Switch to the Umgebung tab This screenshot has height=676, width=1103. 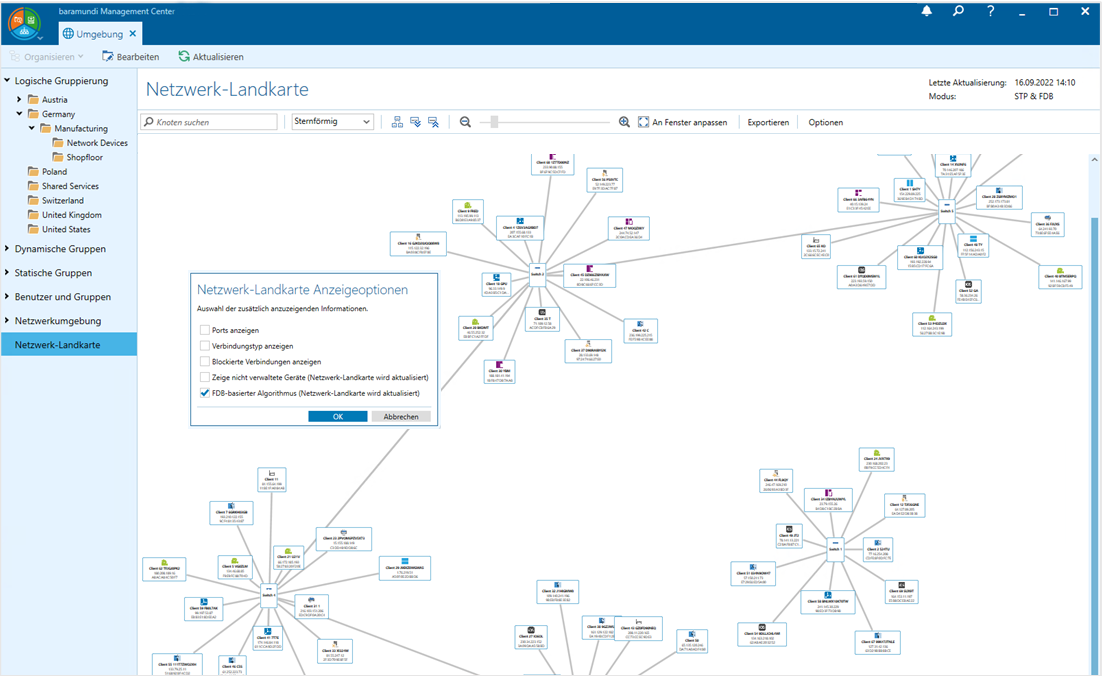(99, 34)
